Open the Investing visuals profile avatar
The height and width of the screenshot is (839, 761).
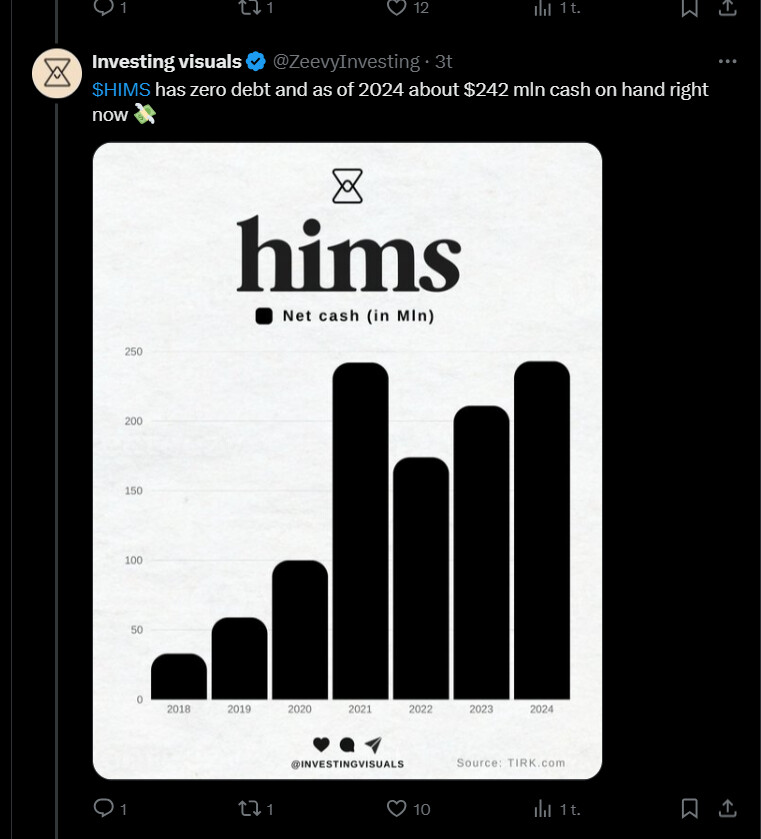[x=57, y=73]
